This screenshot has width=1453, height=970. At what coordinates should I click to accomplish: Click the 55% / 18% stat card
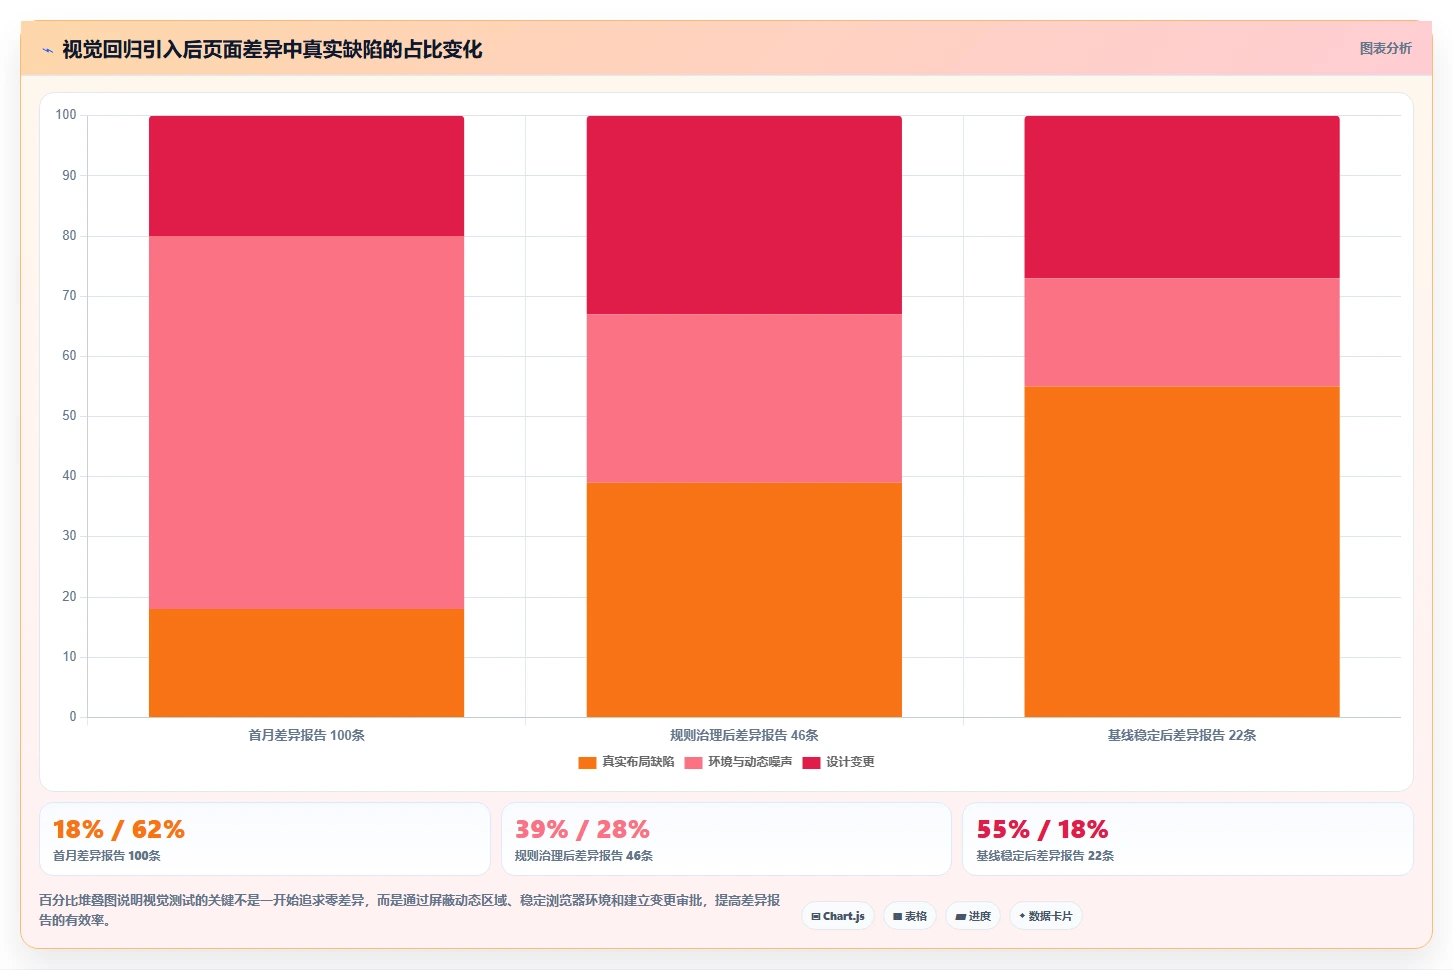1188,839
